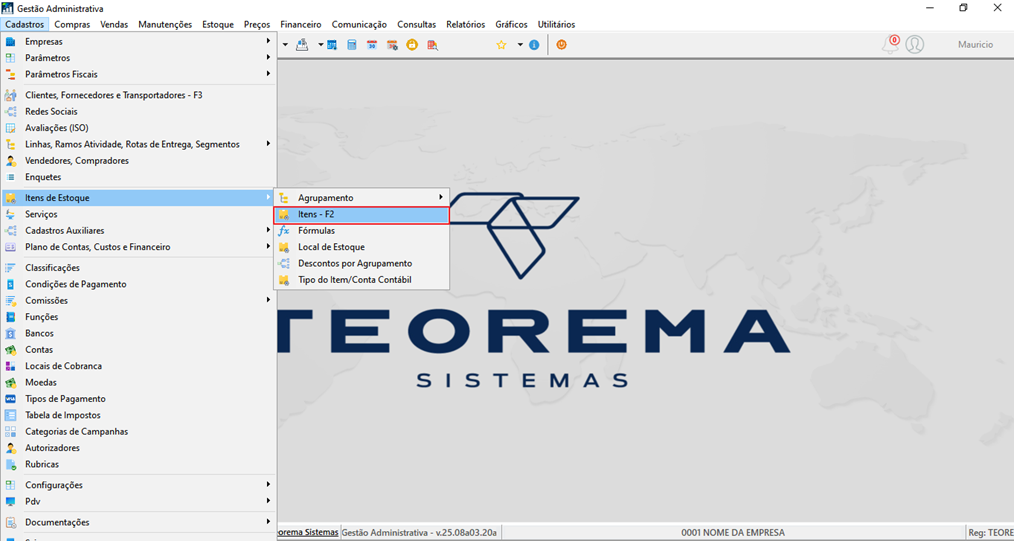Click the Serviços menu icon
Image resolution: width=1014 pixels, height=541 pixels.
coord(10,214)
